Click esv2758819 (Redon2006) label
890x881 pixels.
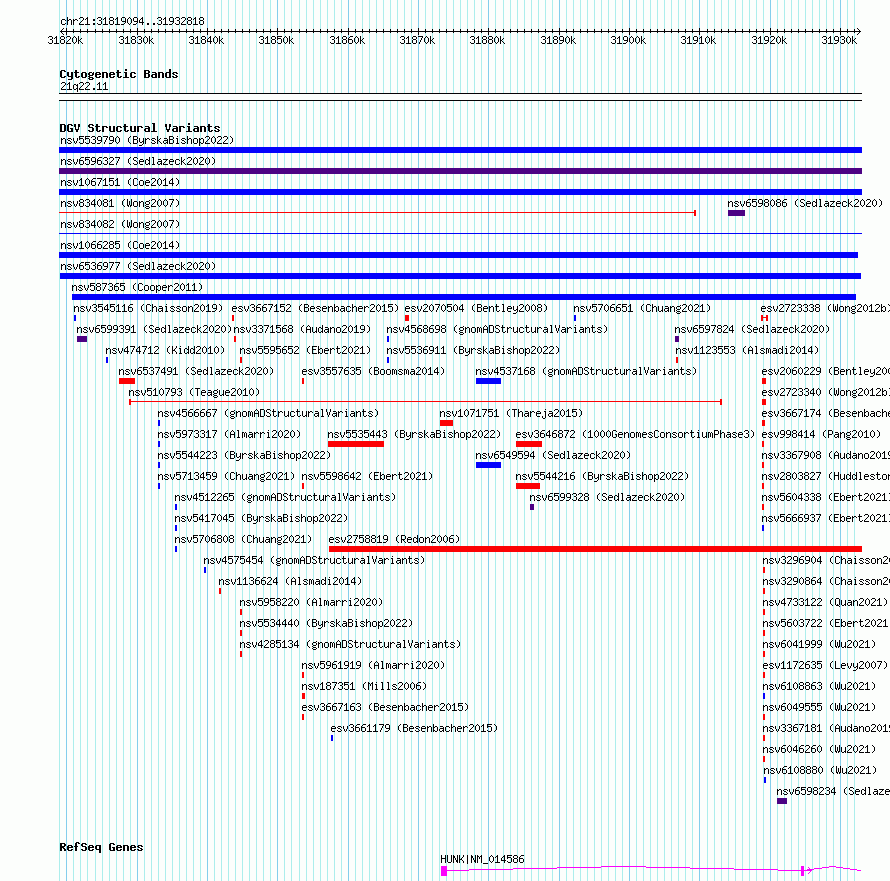pos(394,539)
